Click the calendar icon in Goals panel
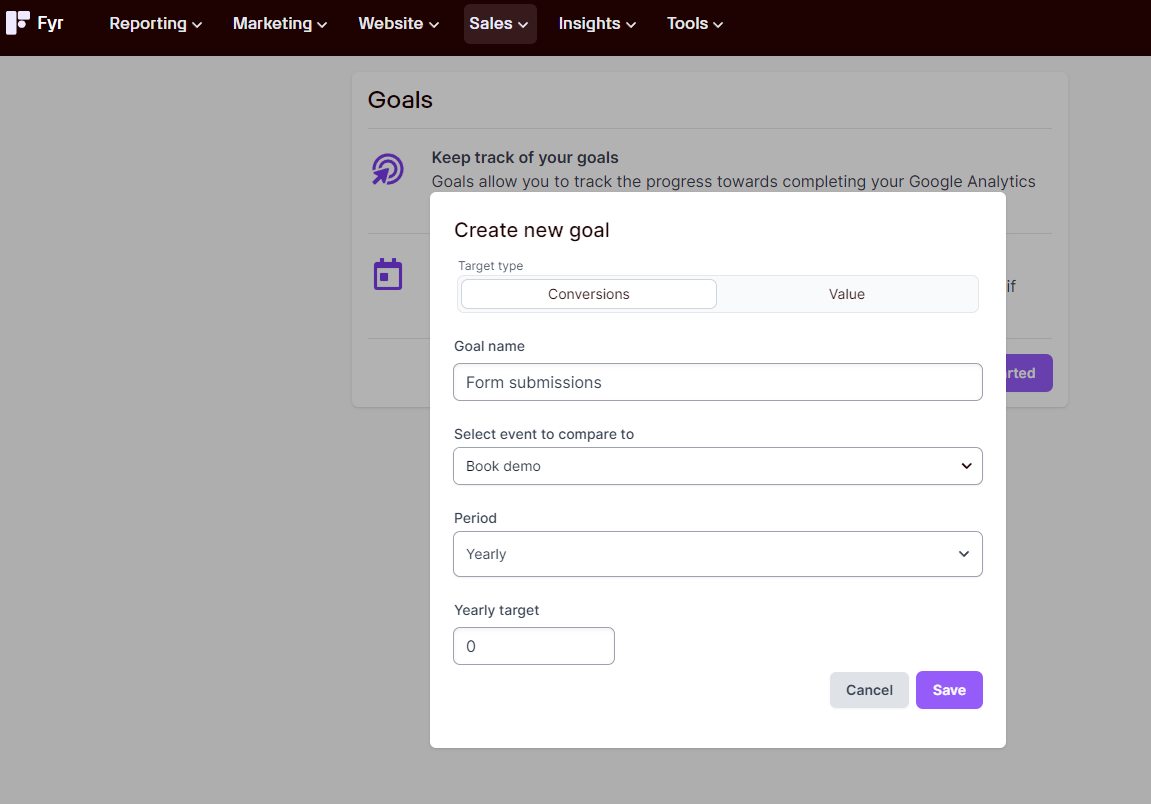Viewport: 1151px width, 804px height. pyautogui.click(x=387, y=274)
